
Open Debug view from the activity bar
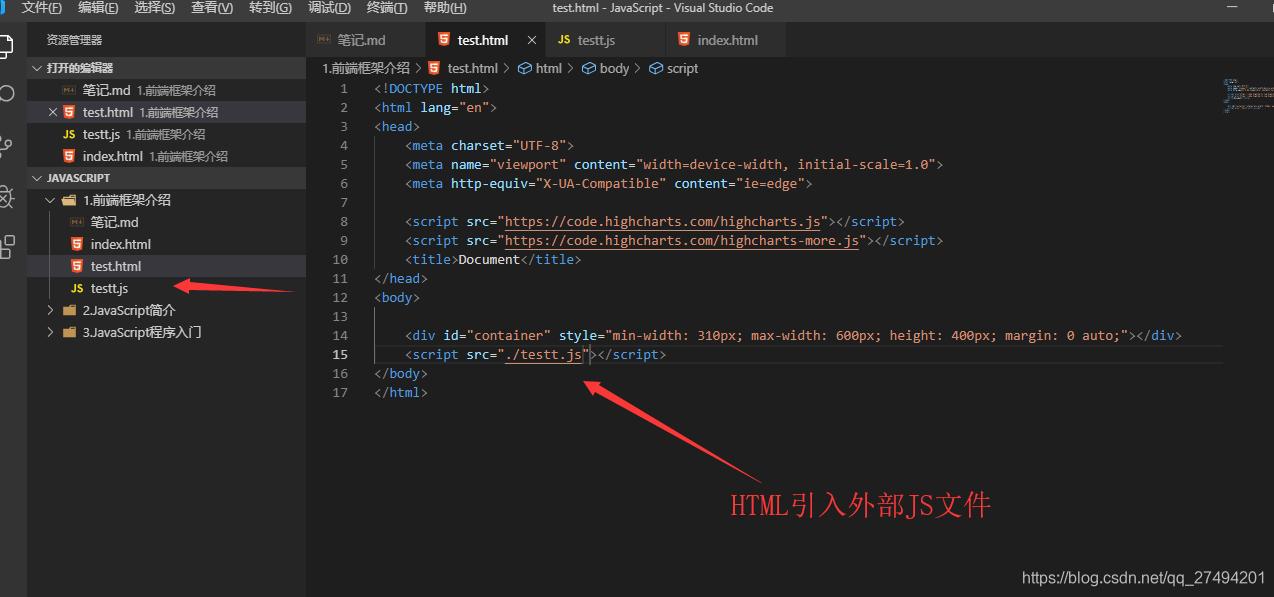coord(6,196)
